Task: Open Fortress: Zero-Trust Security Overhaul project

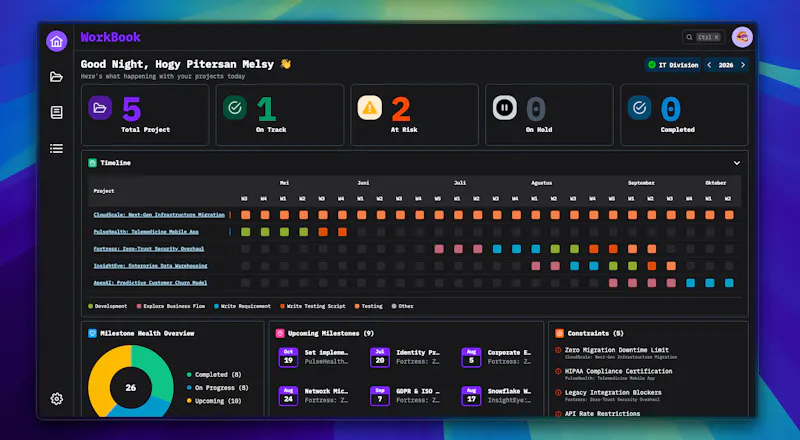Action: [148, 249]
